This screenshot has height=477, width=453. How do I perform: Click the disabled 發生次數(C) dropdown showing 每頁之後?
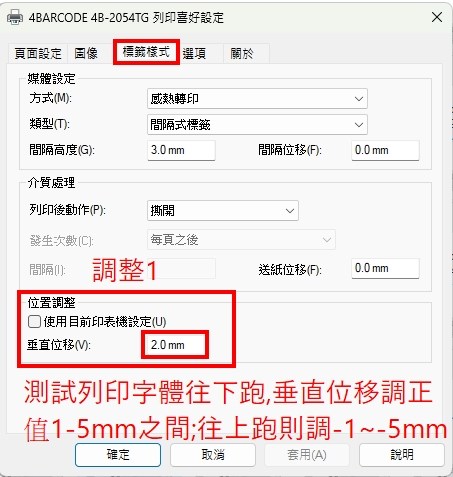[241, 239]
